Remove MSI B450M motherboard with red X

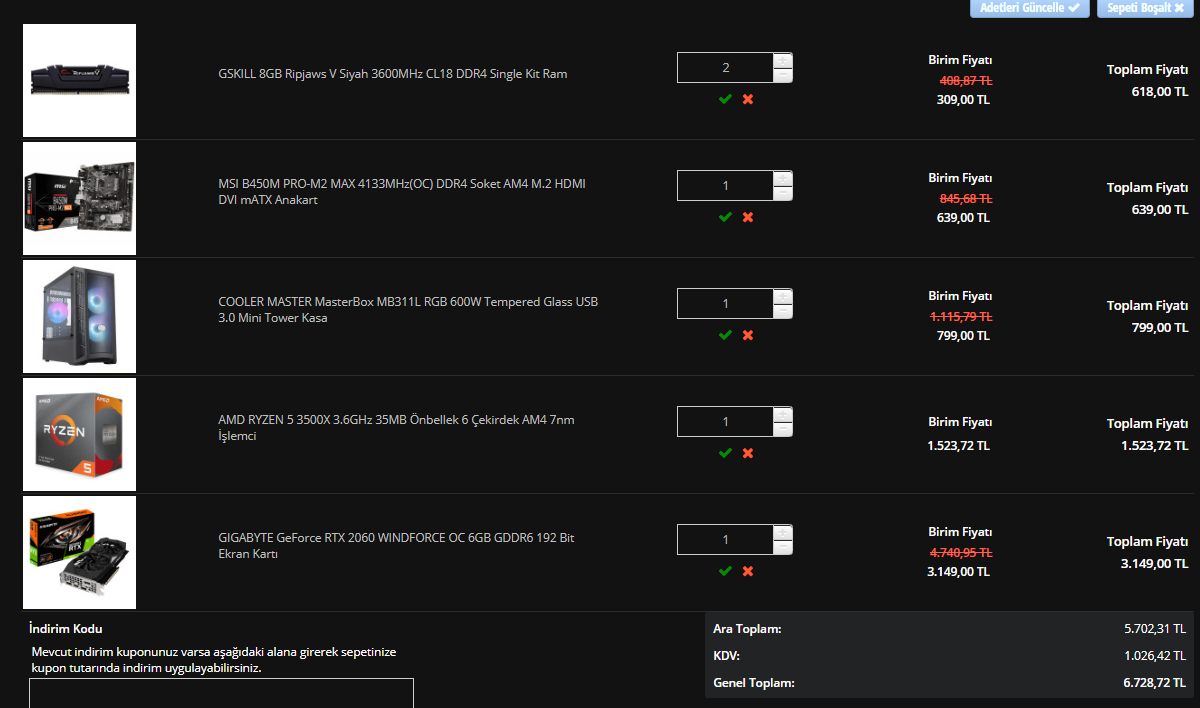point(748,217)
